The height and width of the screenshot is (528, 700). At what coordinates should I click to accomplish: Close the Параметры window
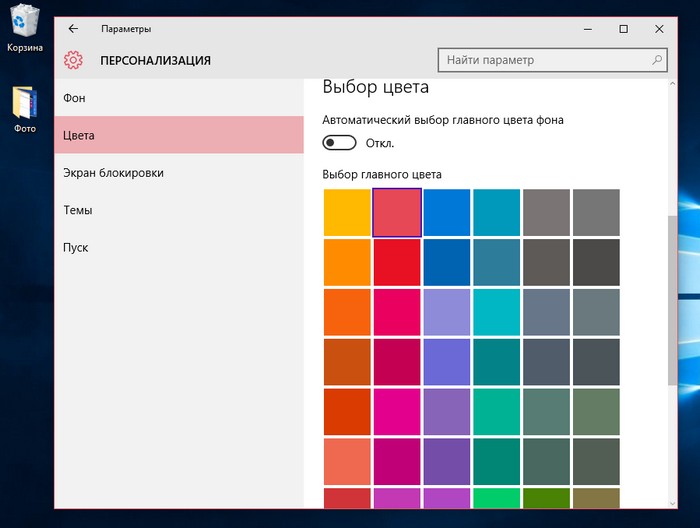click(659, 29)
